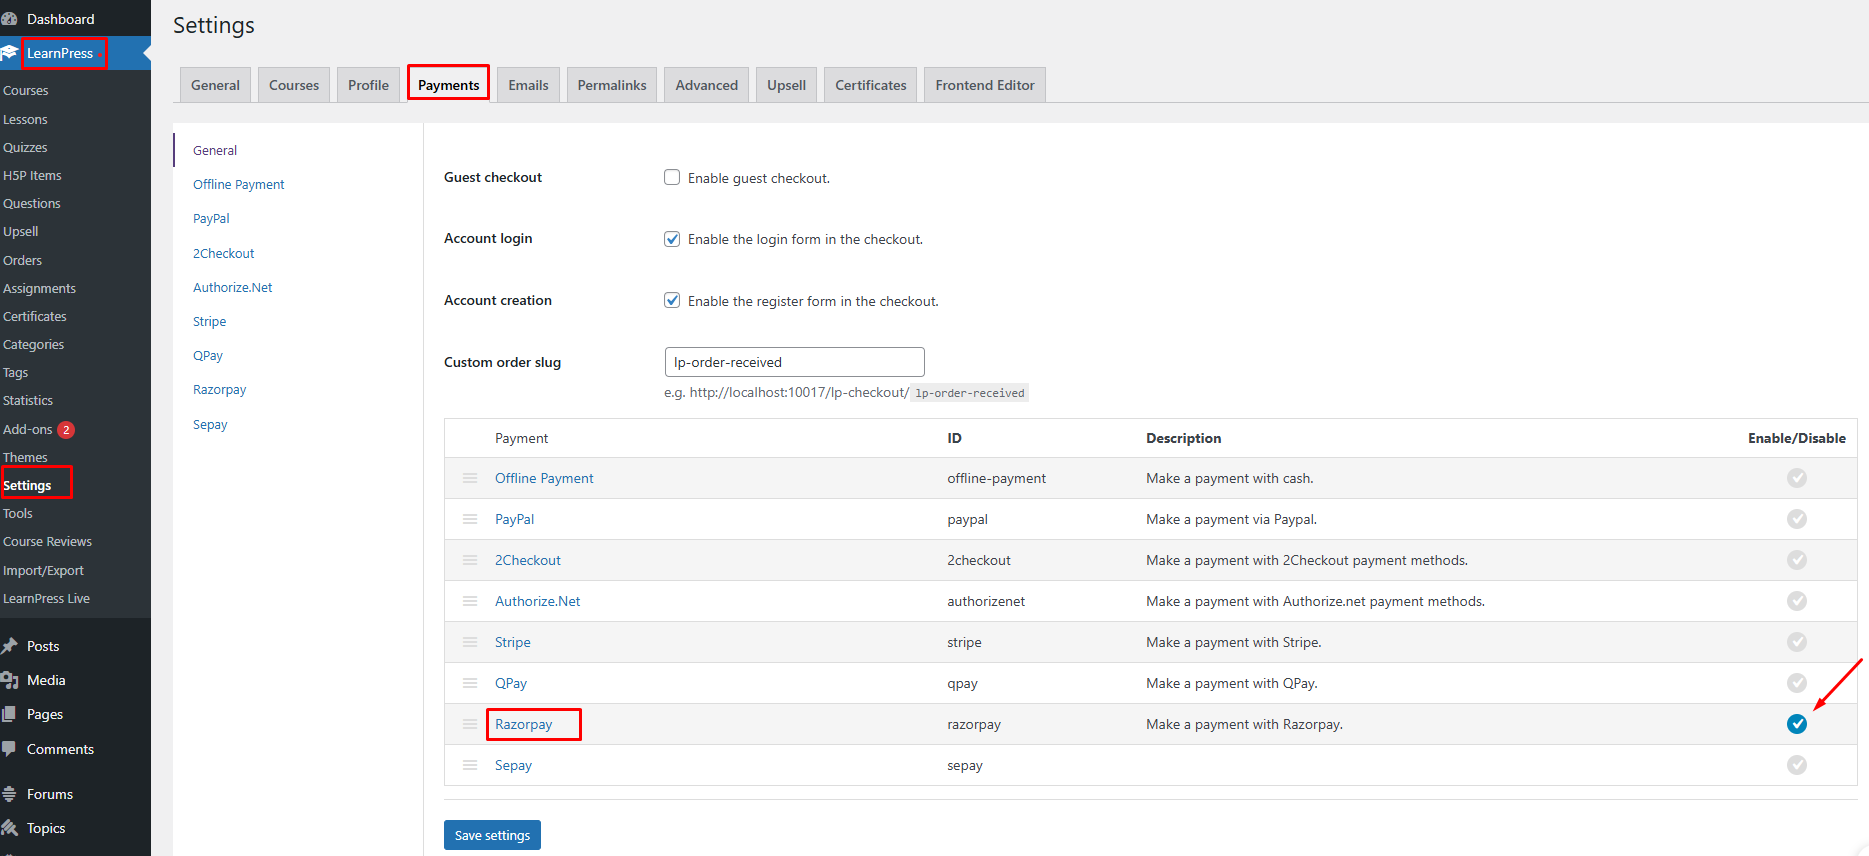
Task: Click the Posts pin icon
Action: click(9, 646)
